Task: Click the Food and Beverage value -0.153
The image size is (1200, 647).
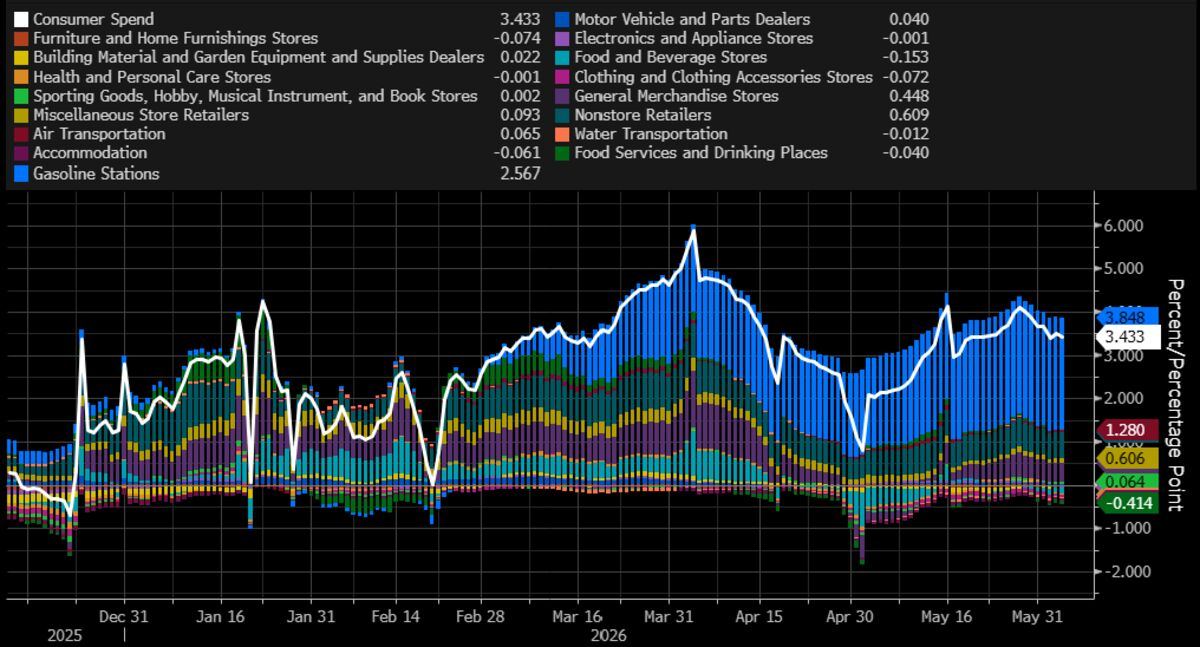Action: pyautogui.click(x=905, y=57)
